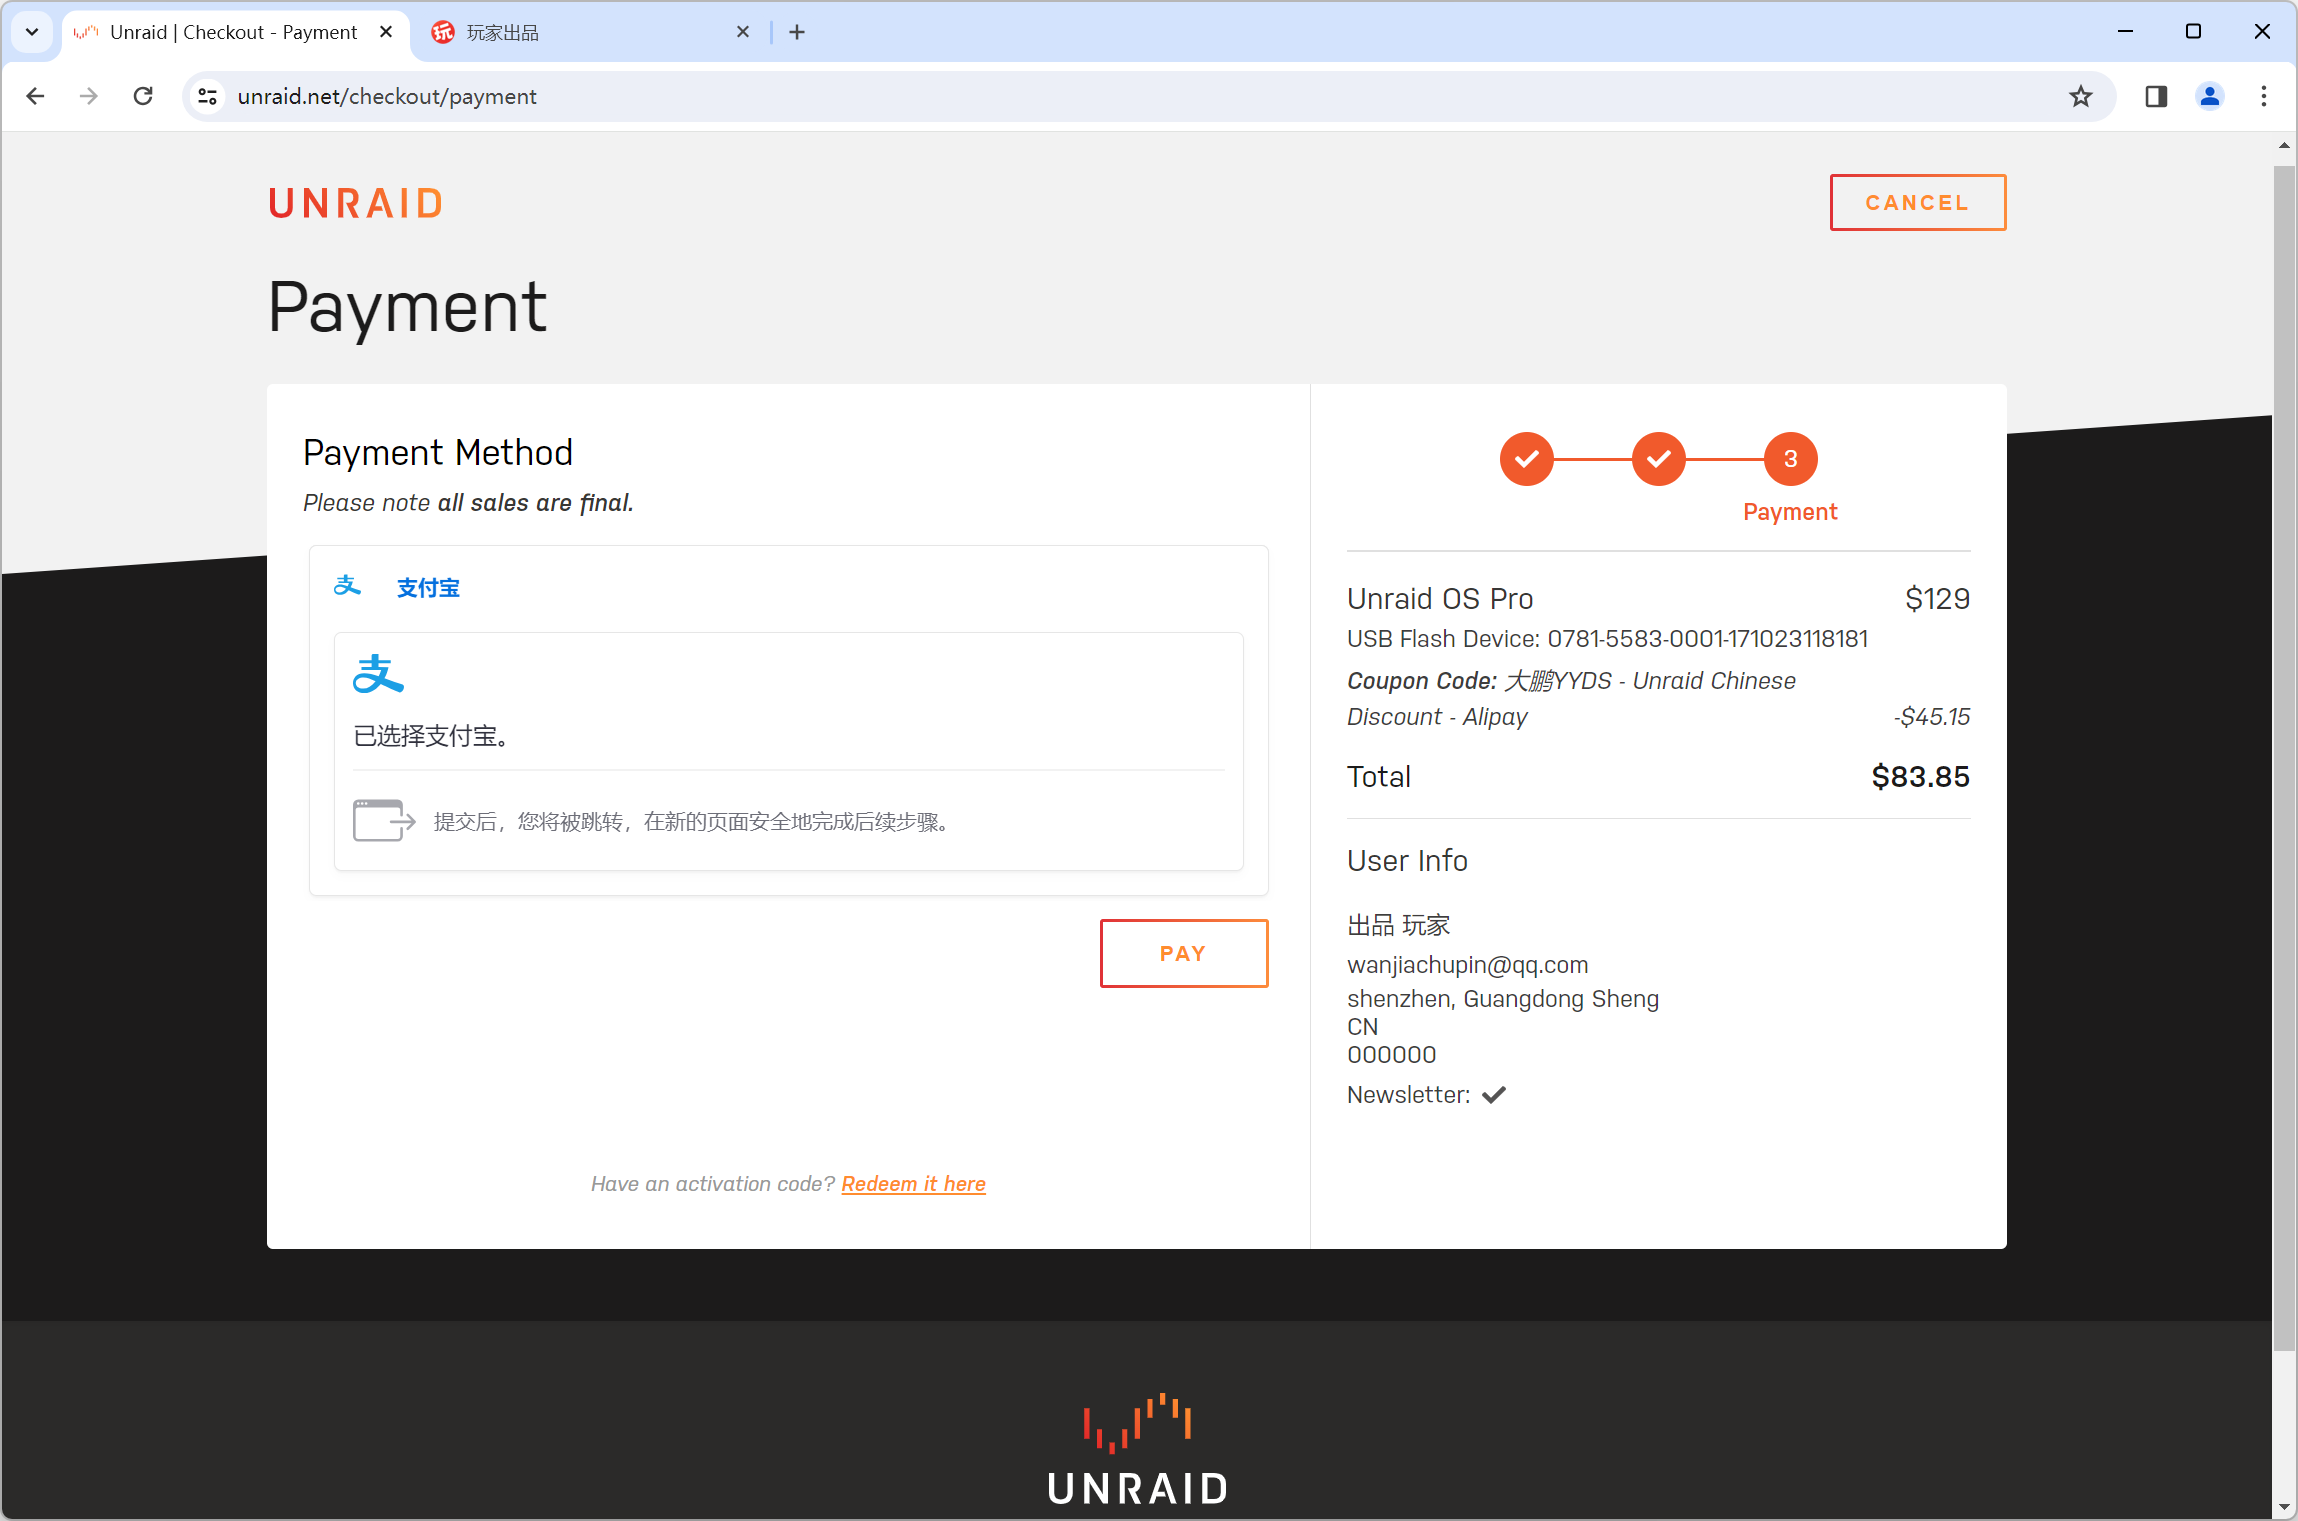Minimize the browser window
2298x1521 pixels.
tap(2126, 32)
